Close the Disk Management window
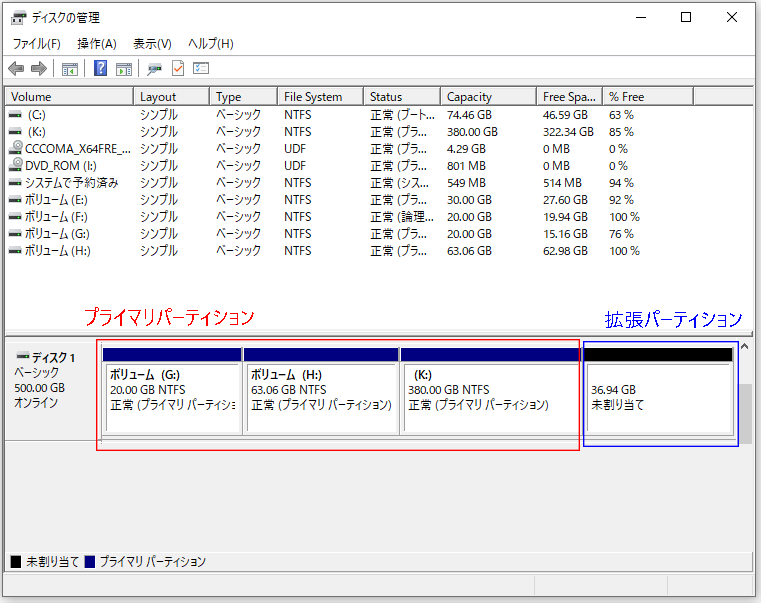Image resolution: width=761 pixels, height=603 pixels. pos(732,17)
